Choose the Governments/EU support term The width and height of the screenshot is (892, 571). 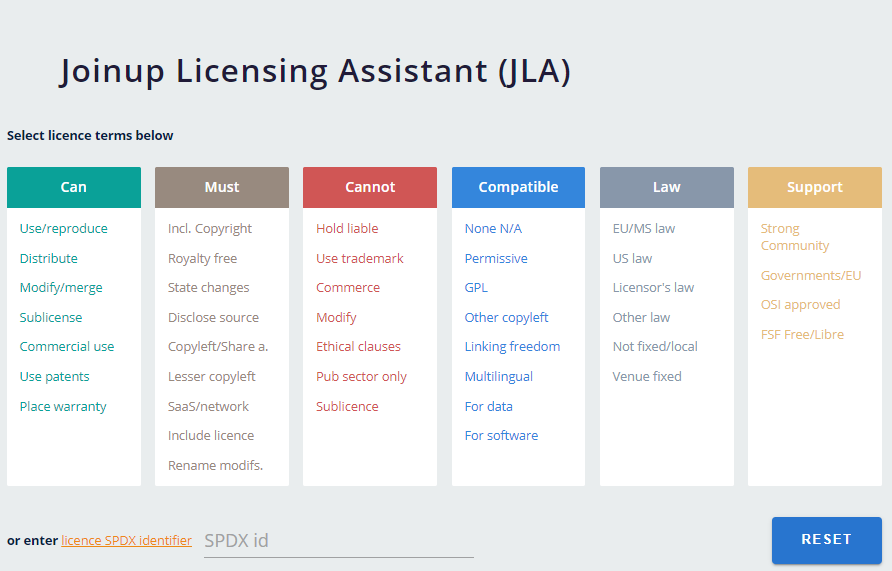coord(811,275)
